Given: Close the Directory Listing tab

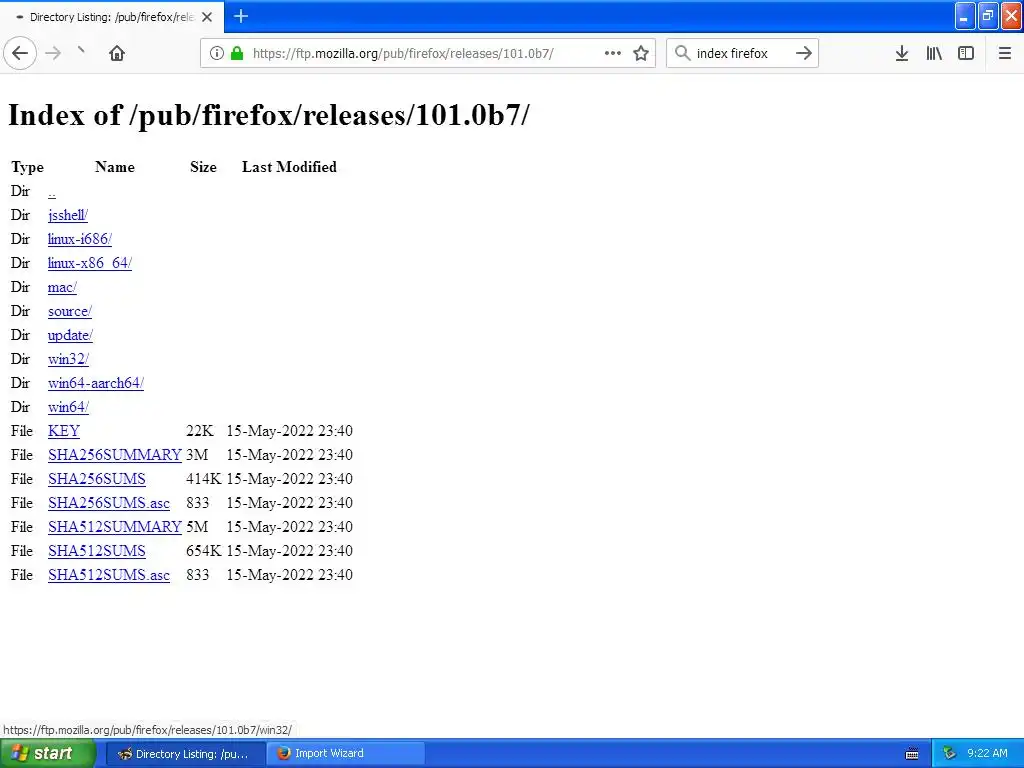Looking at the screenshot, I should tap(207, 17).
